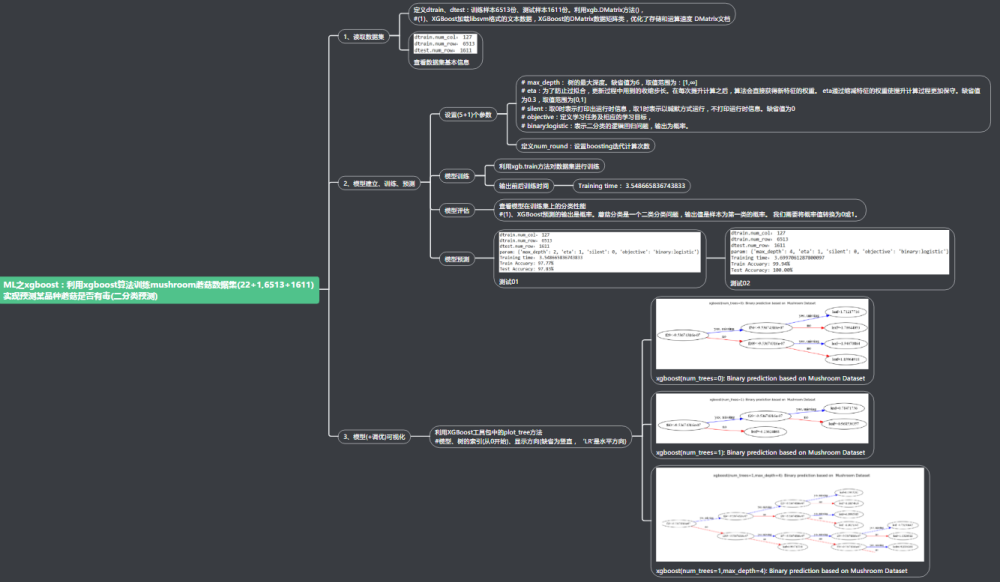The height and width of the screenshot is (582, 1000).
Task: Select the '模型训练' node
Action: click(x=457, y=176)
